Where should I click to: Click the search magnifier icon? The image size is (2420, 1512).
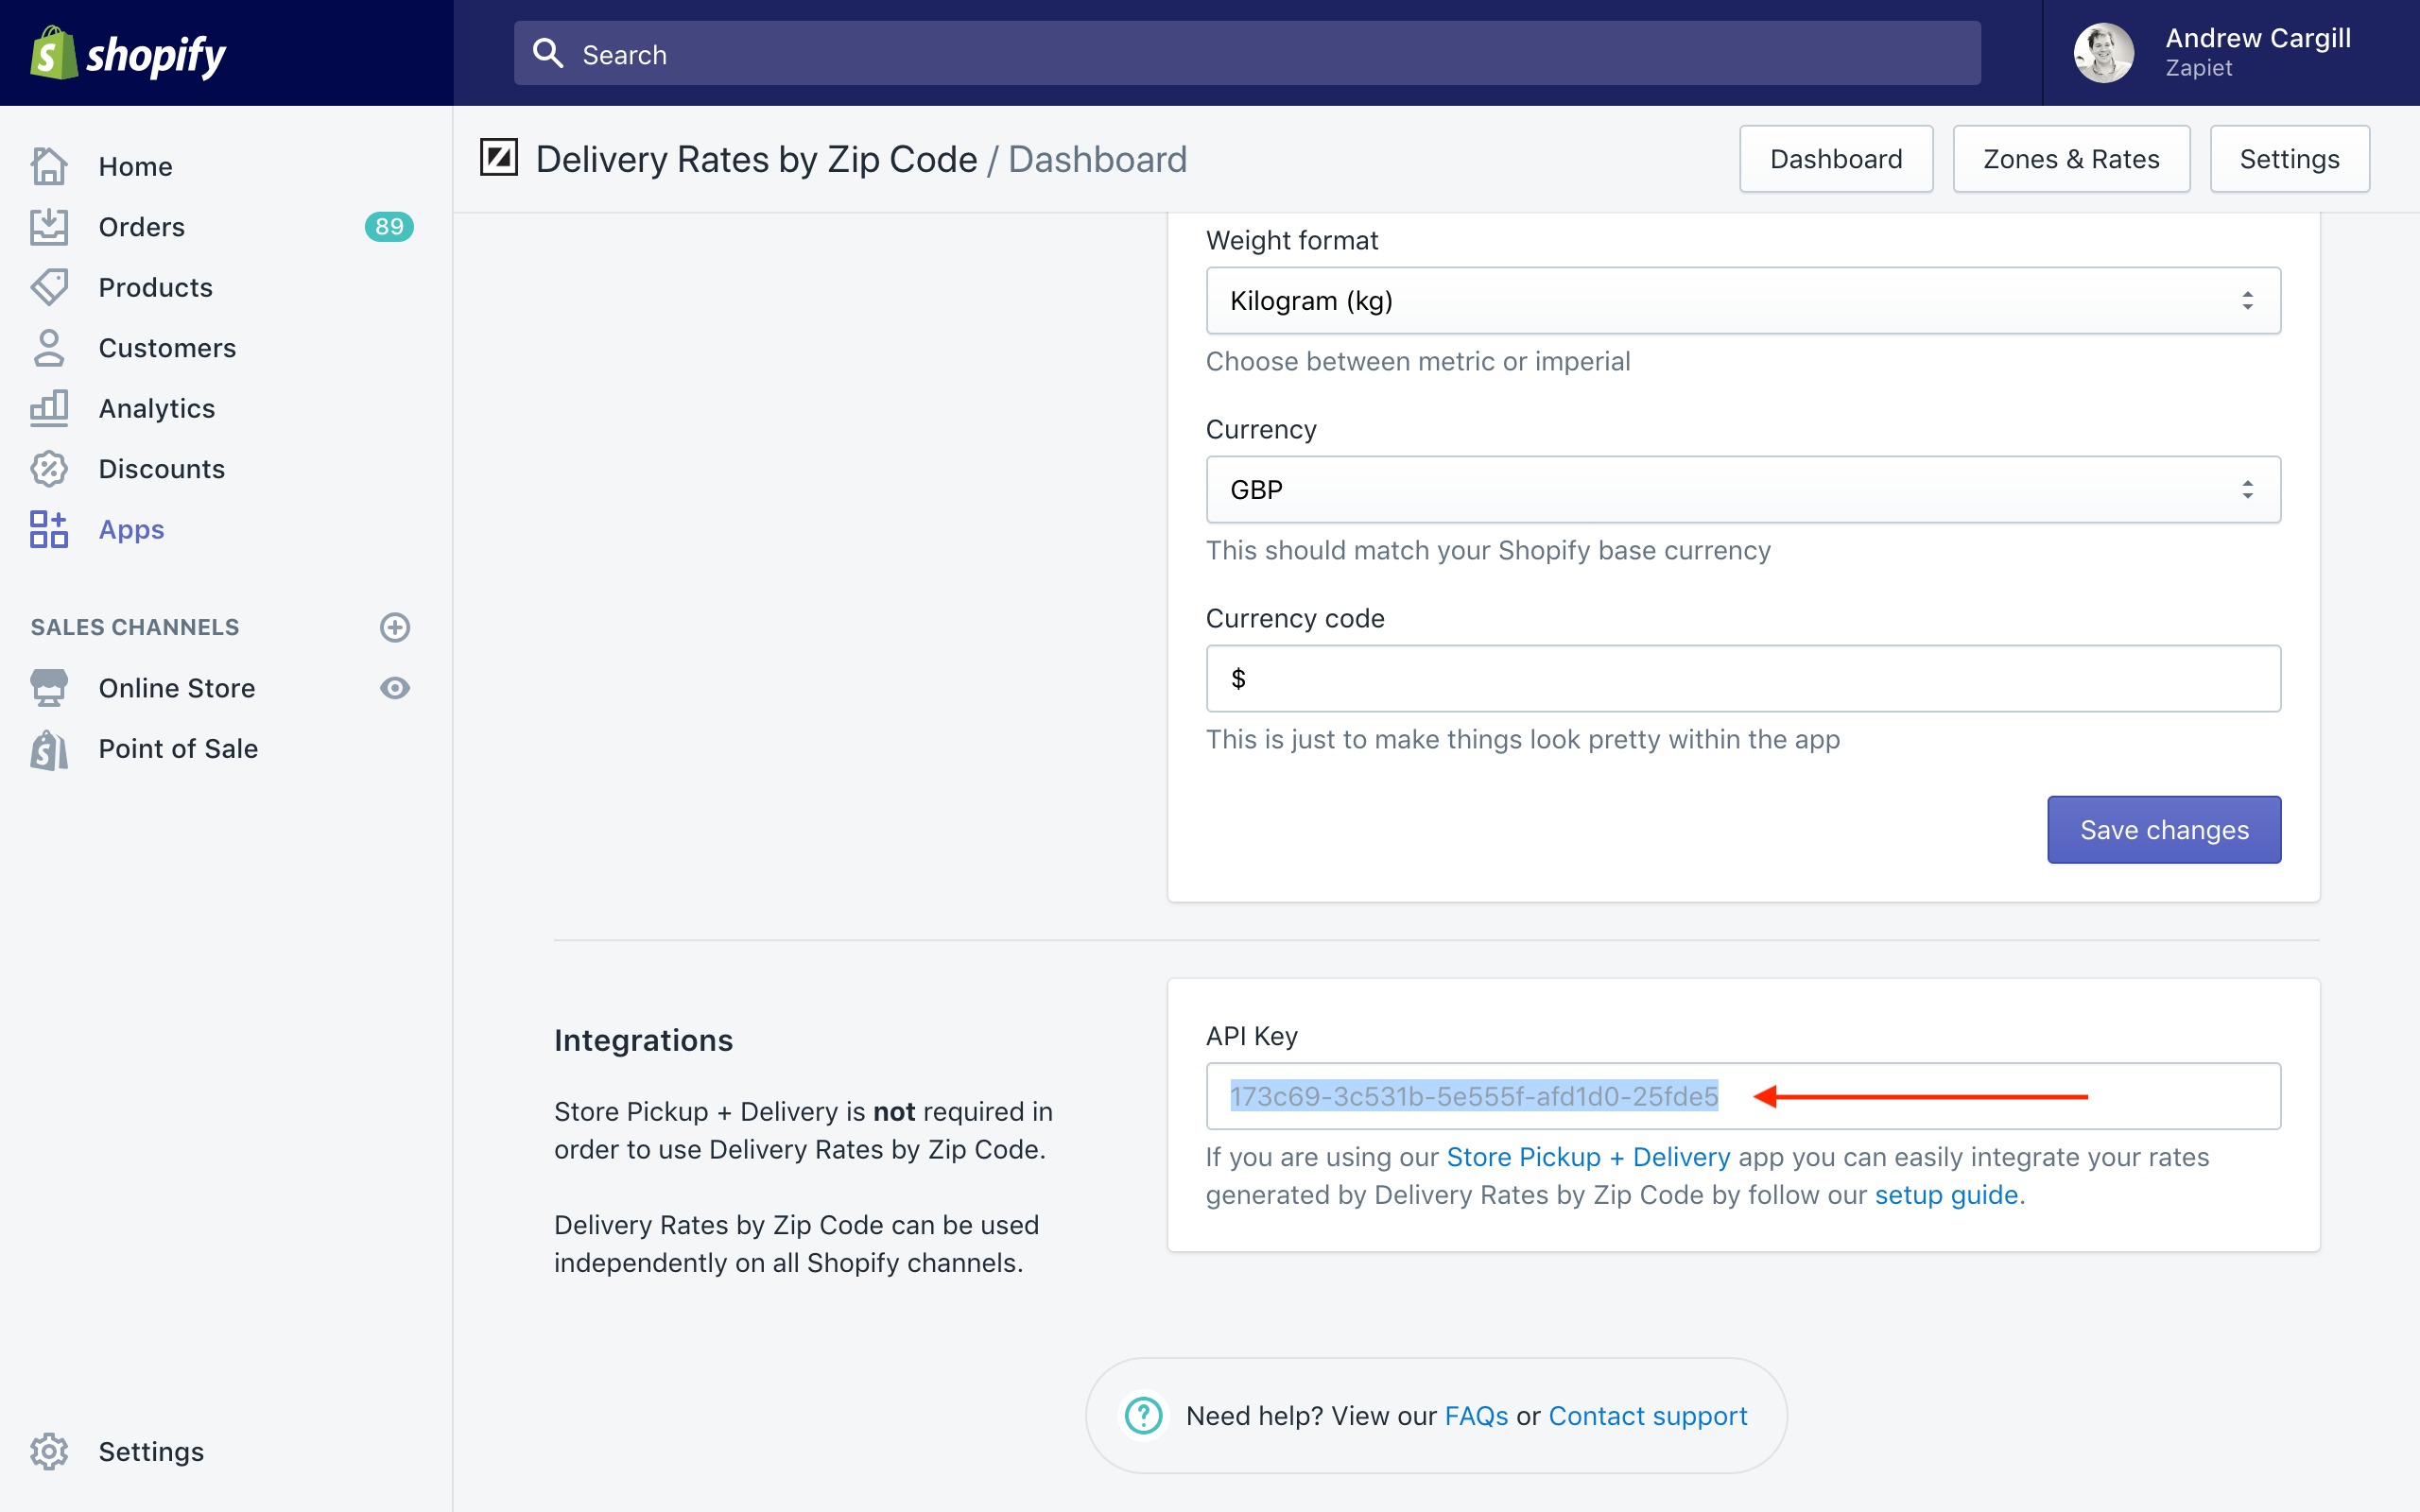tap(548, 53)
